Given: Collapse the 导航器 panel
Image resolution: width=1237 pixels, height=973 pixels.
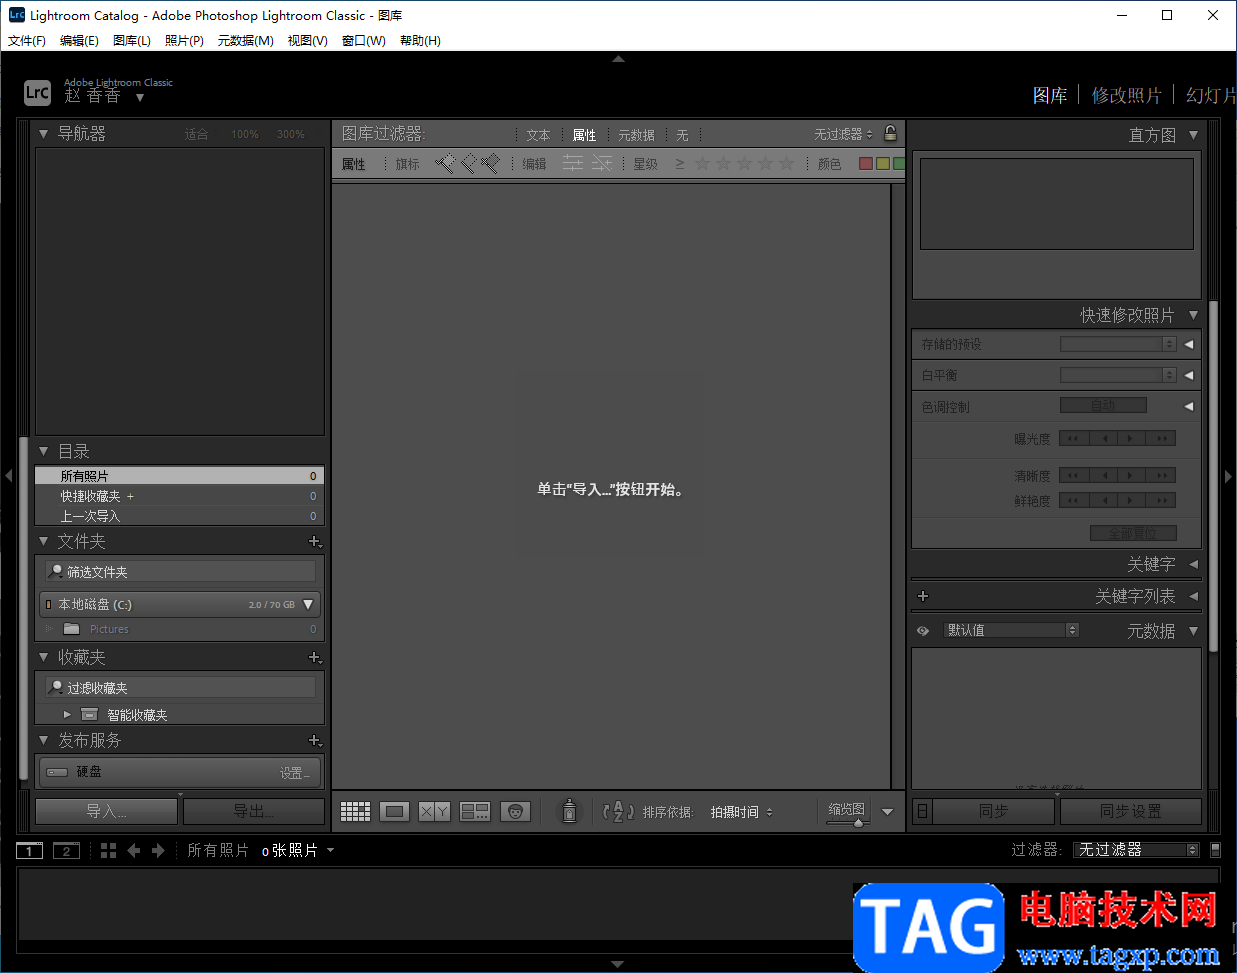Looking at the screenshot, I should pos(43,133).
